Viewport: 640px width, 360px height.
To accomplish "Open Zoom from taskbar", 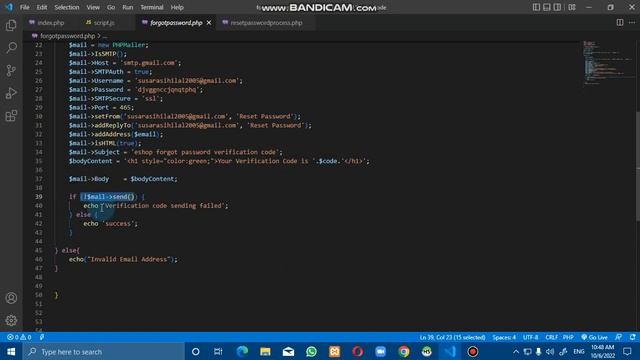I will (x=380, y=351).
